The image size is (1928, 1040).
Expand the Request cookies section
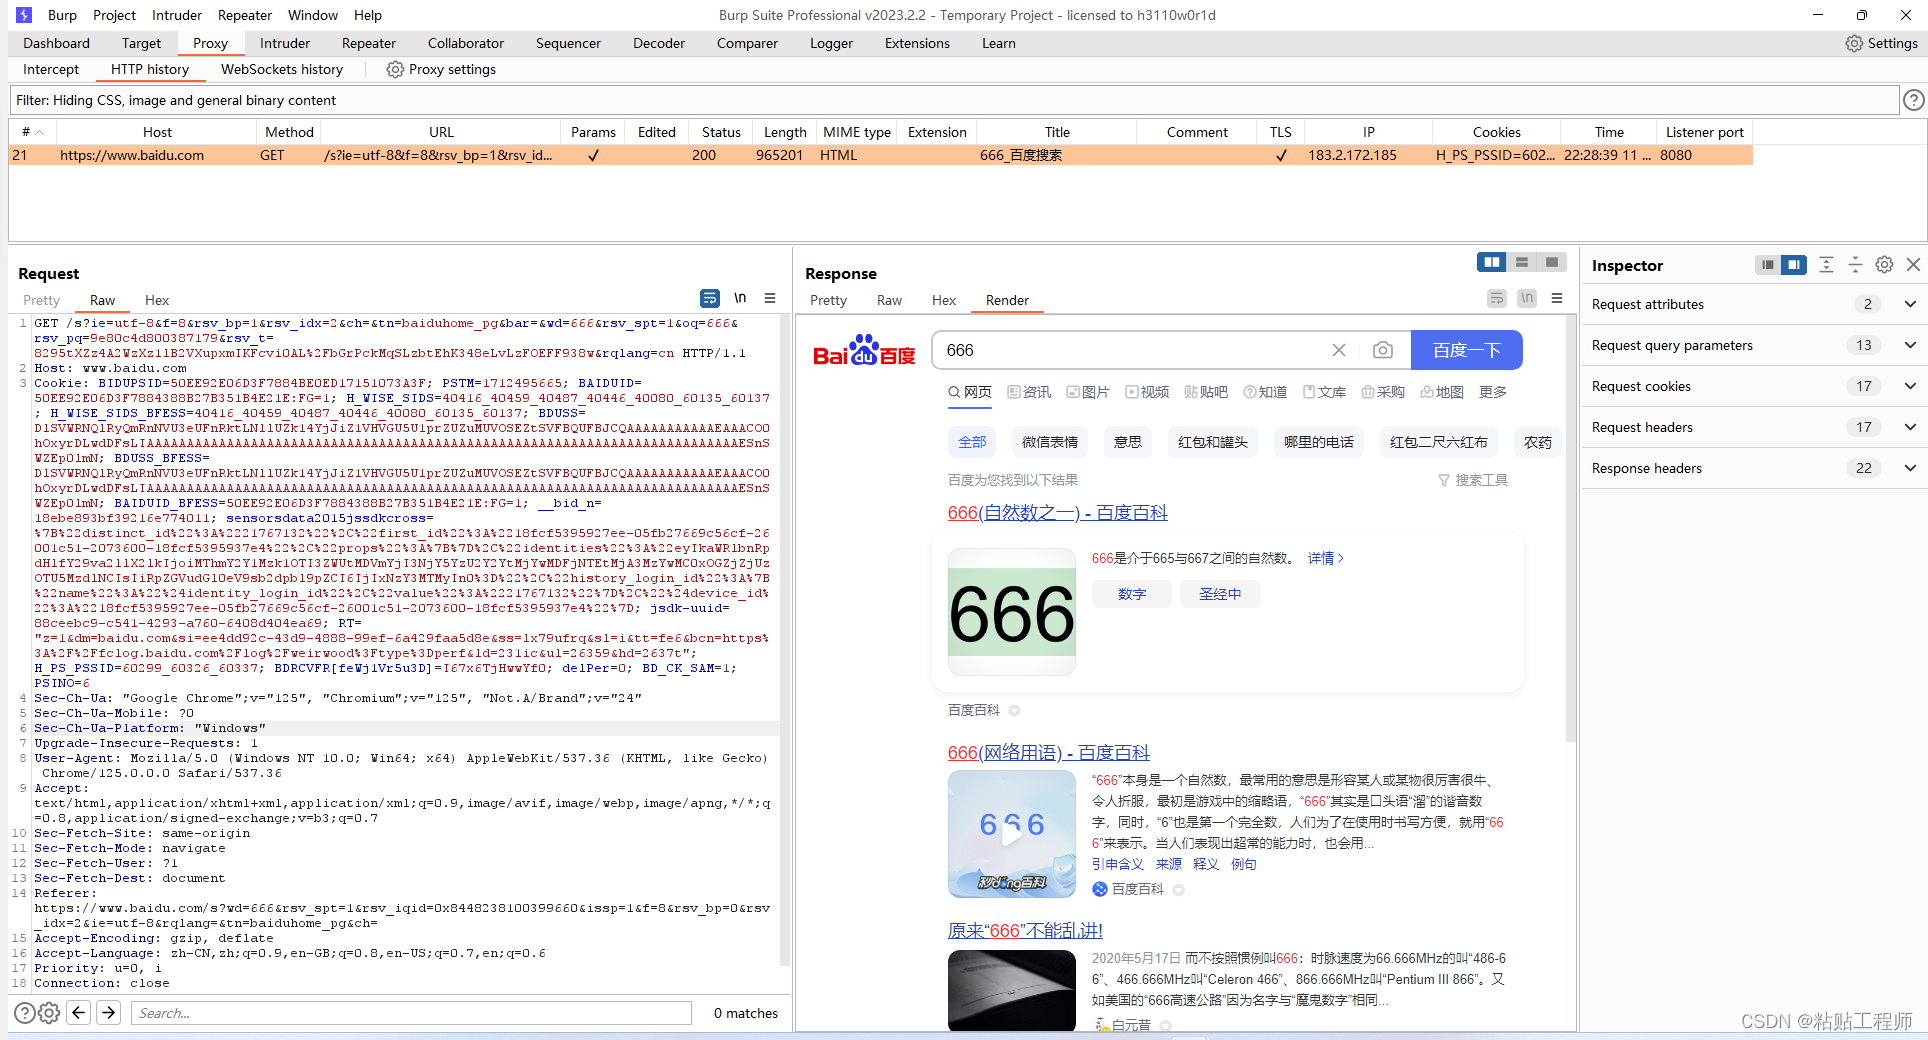(1751, 386)
